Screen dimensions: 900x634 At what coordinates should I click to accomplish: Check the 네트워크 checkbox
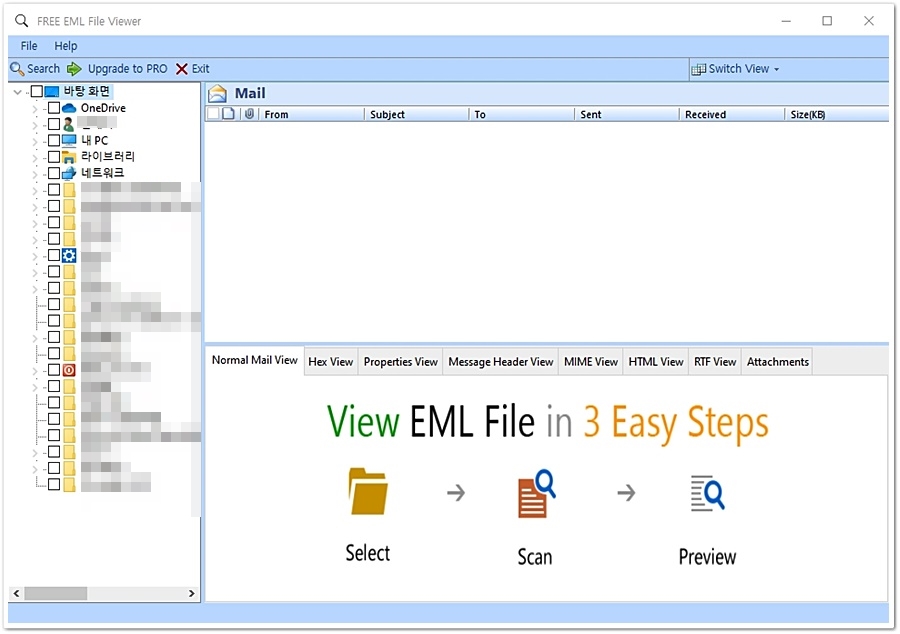[54, 173]
